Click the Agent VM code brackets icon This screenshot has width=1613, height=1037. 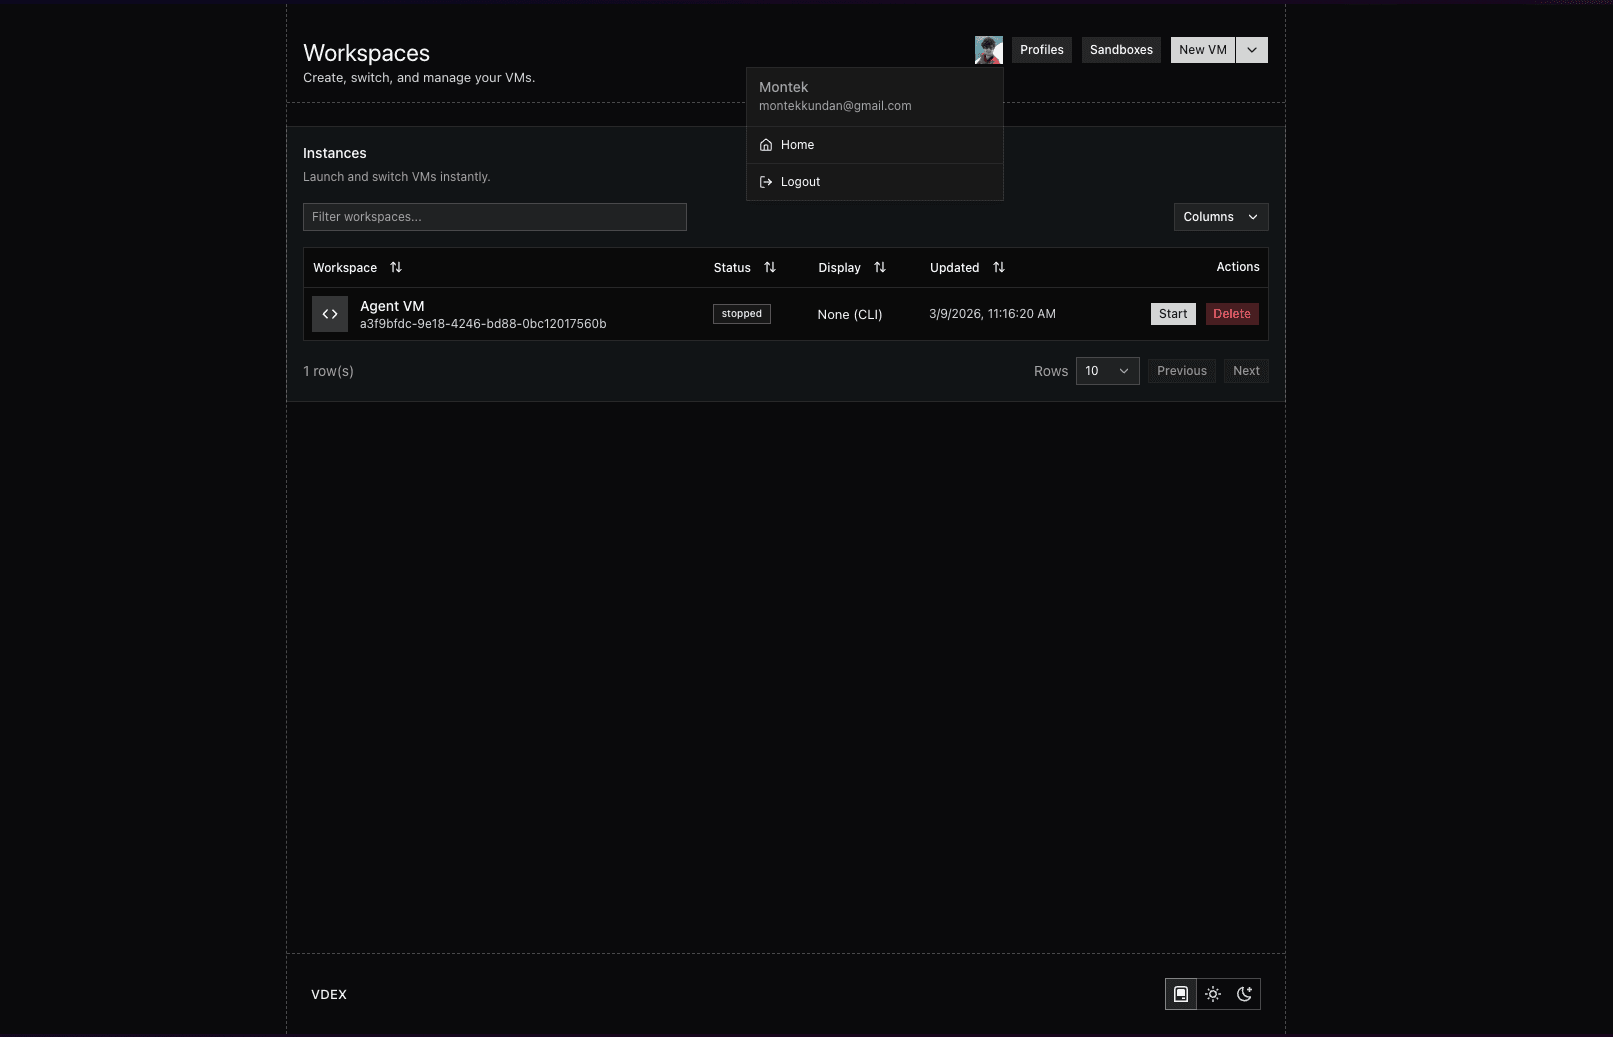coord(330,314)
